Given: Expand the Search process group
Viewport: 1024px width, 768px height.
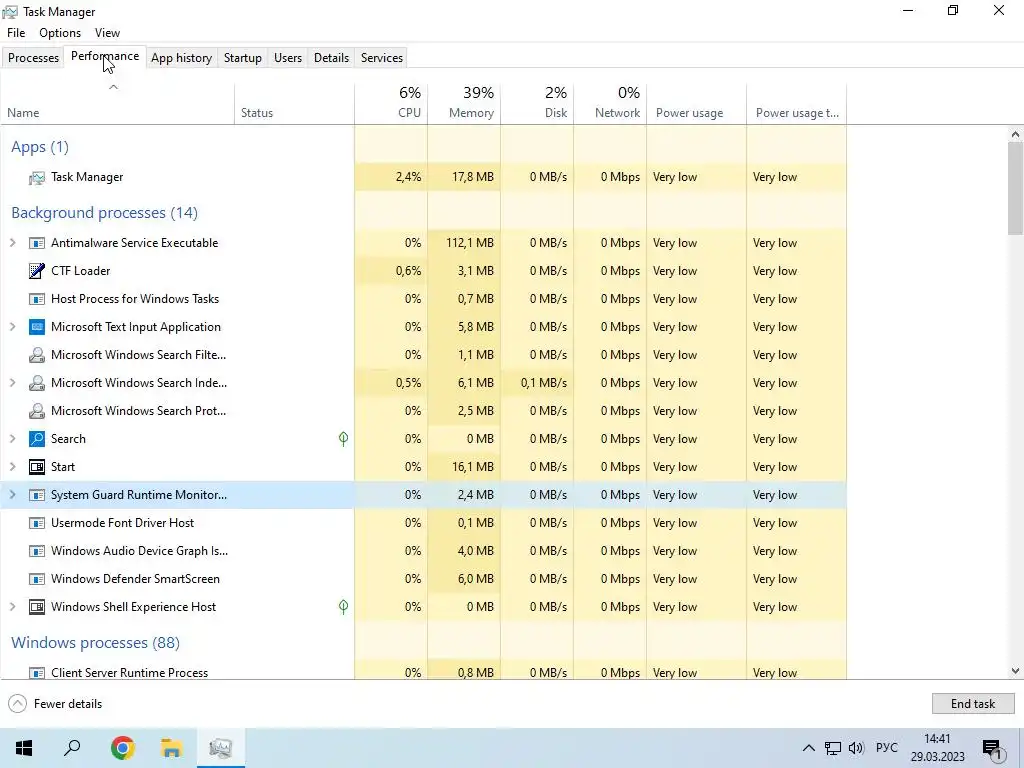Looking at the screenshot, I should pyautogui.click(x=12, y=439).
